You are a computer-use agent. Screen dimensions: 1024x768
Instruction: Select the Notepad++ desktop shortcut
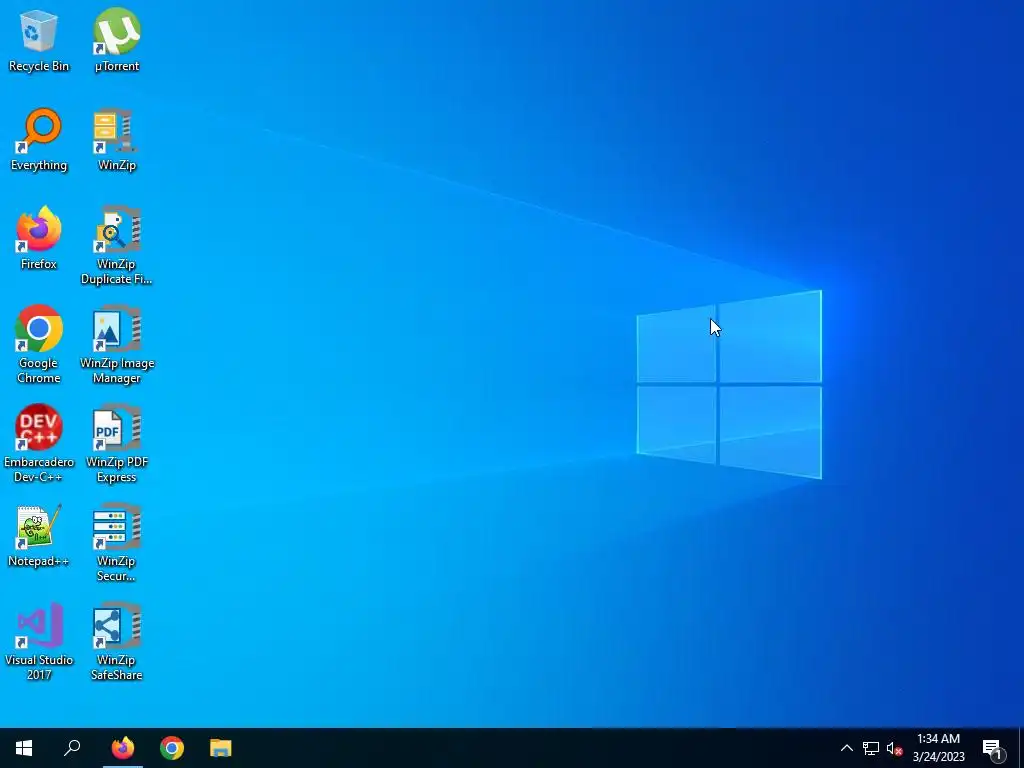[39, 536]
